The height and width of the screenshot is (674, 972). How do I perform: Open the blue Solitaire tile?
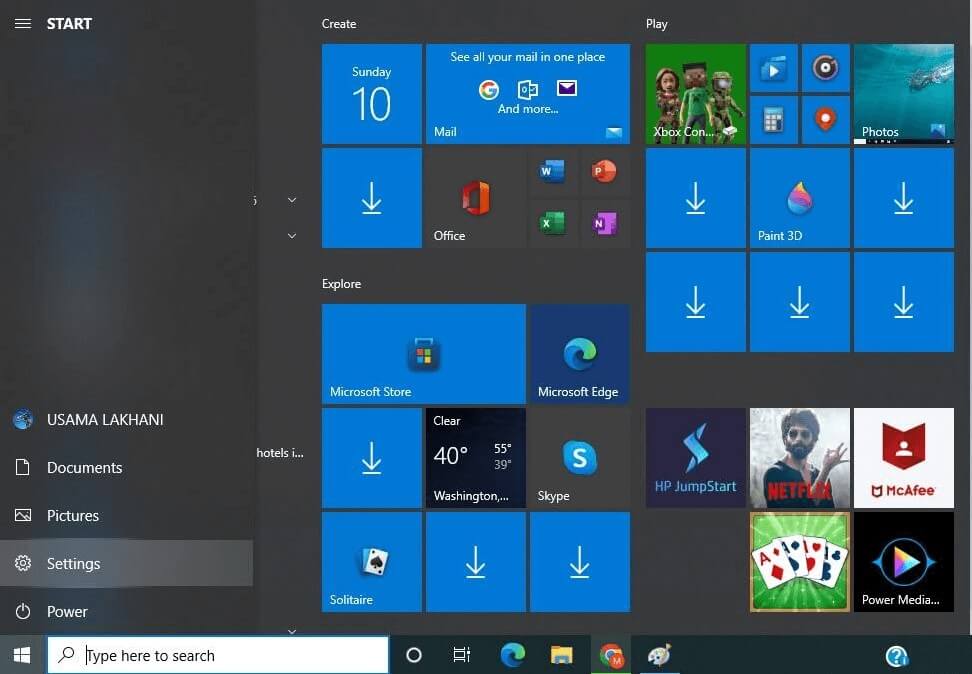point(372,562)
